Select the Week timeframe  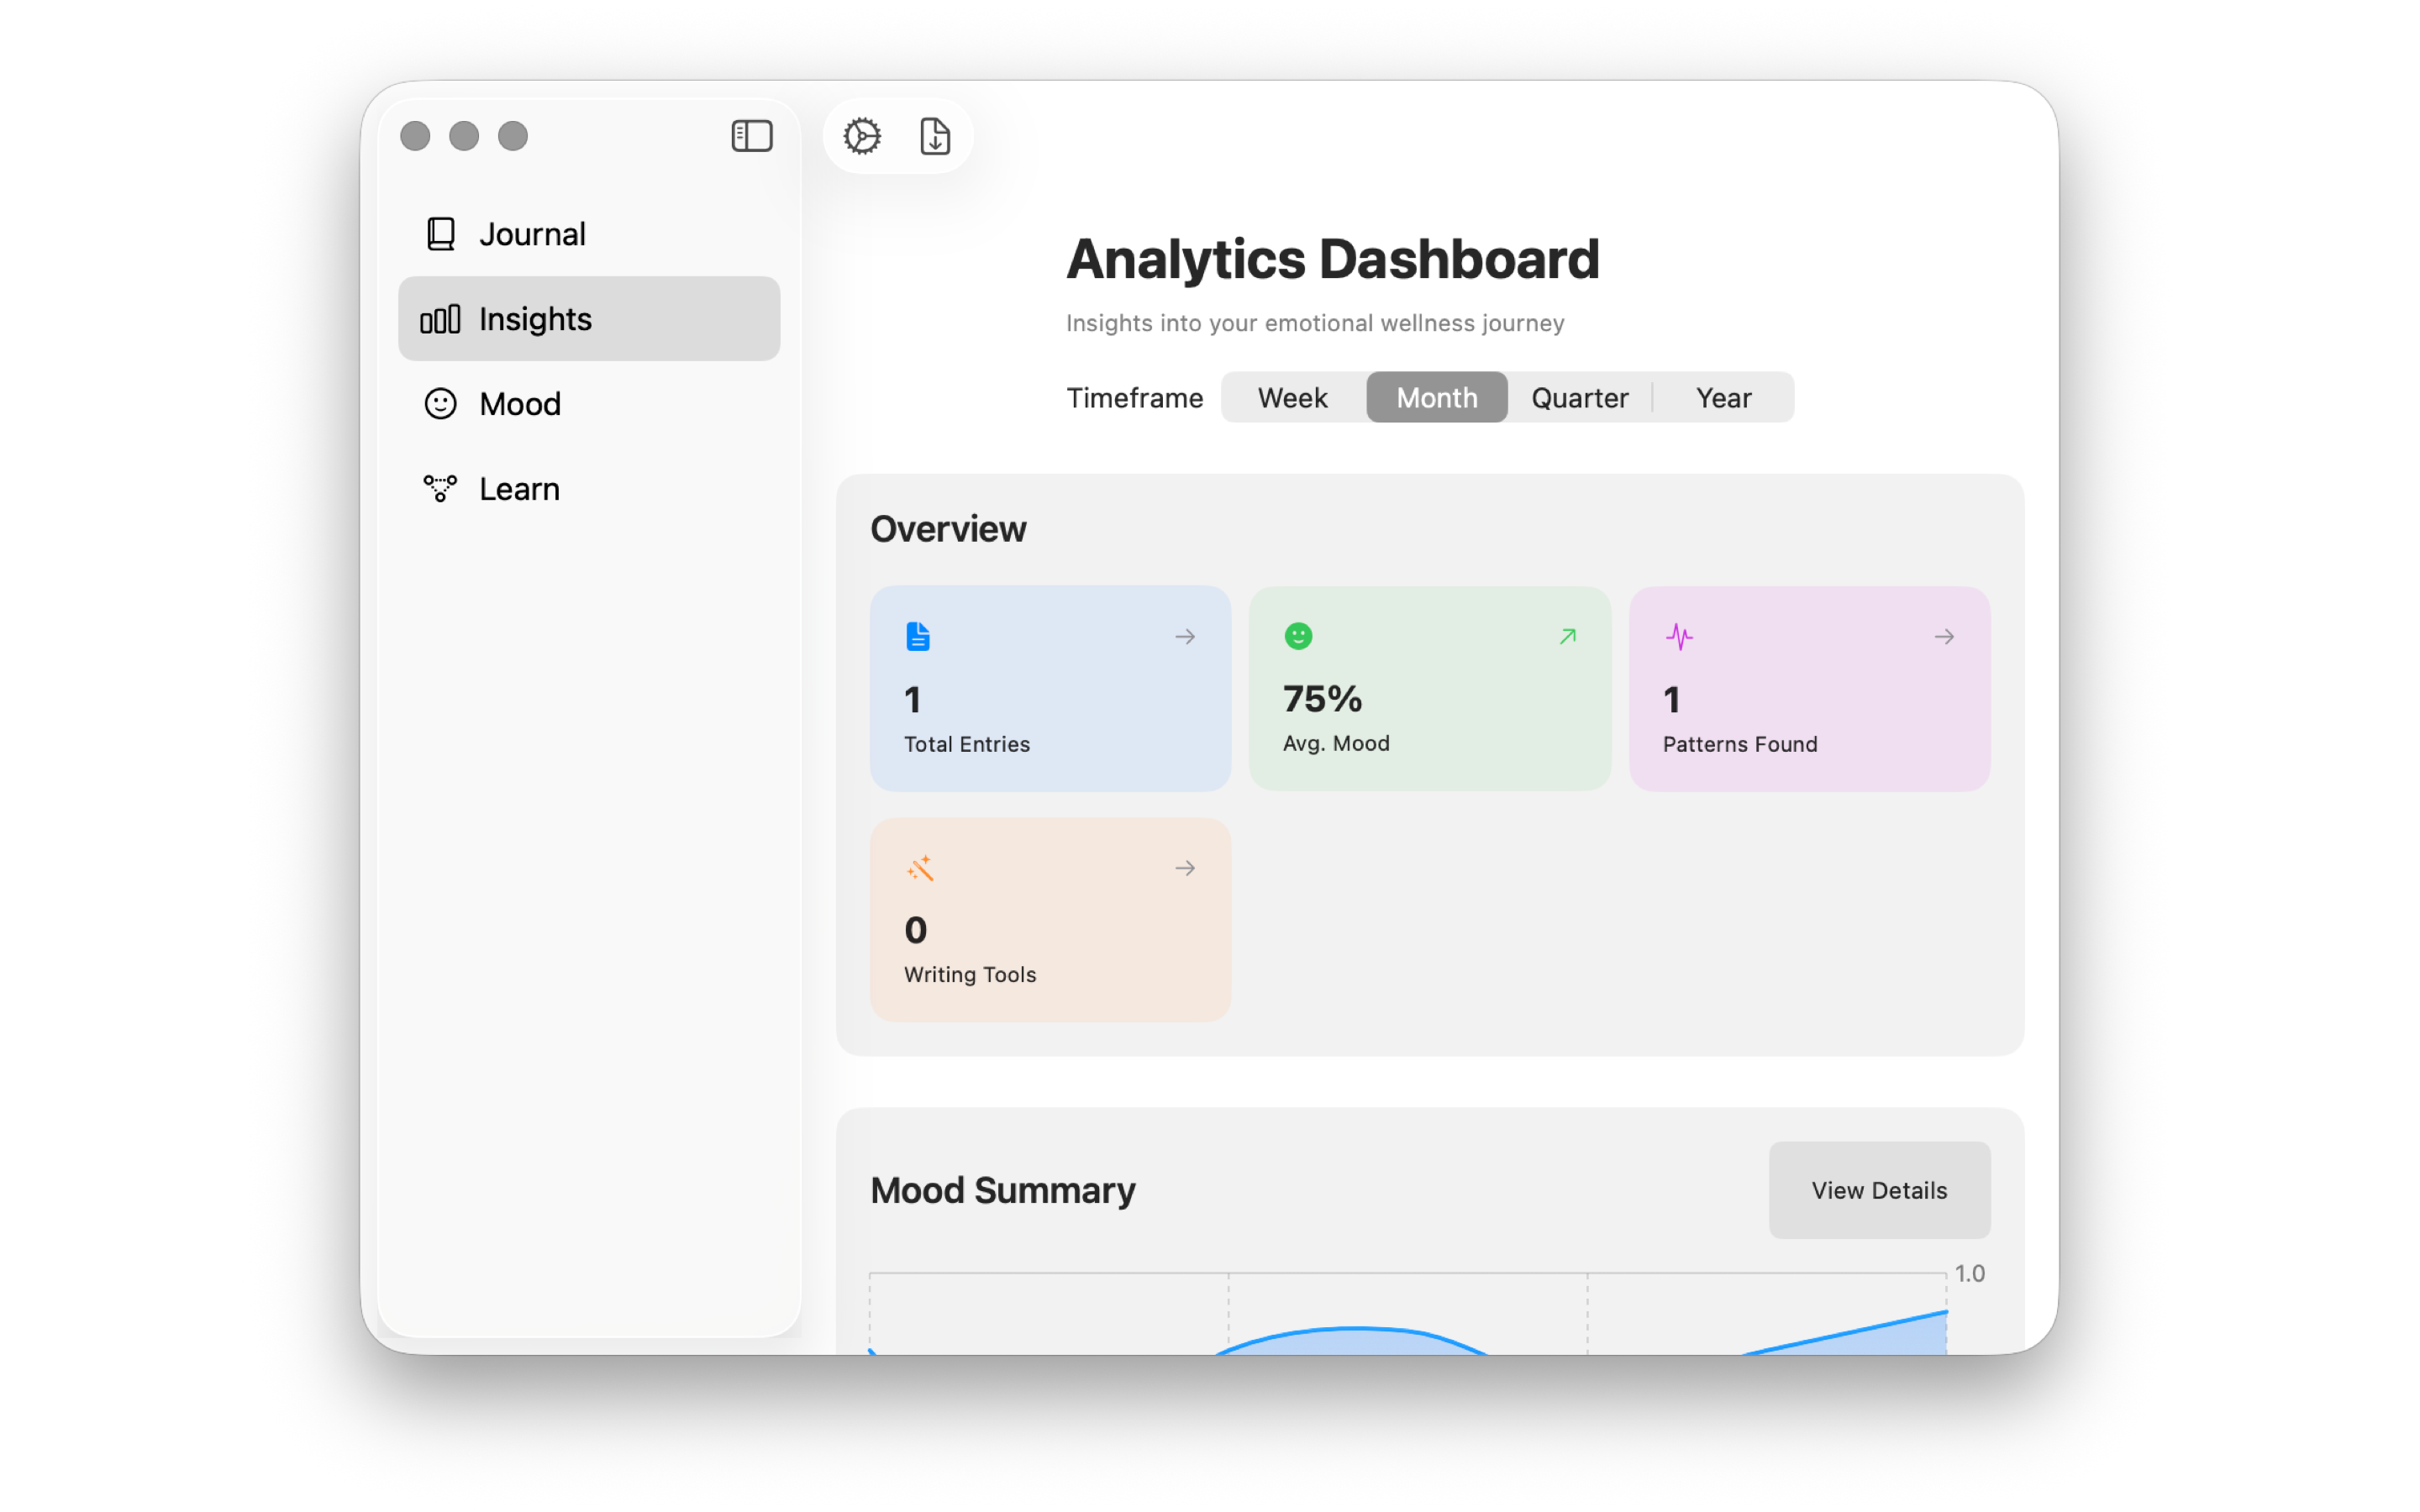tap(1293, 398)
